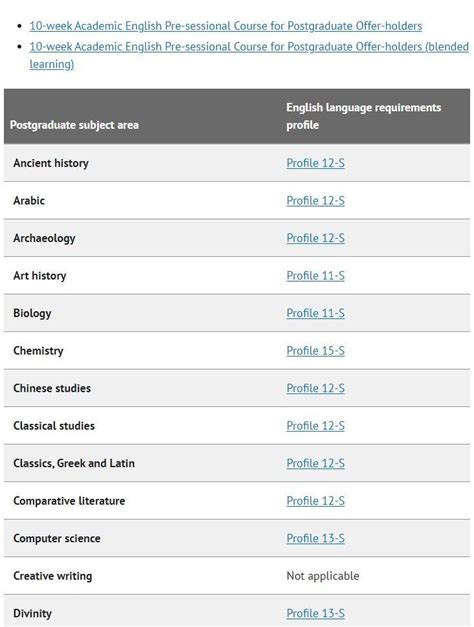Open Profile 12-S for Archaeology
474x627 pixels.
click(315, 238)
